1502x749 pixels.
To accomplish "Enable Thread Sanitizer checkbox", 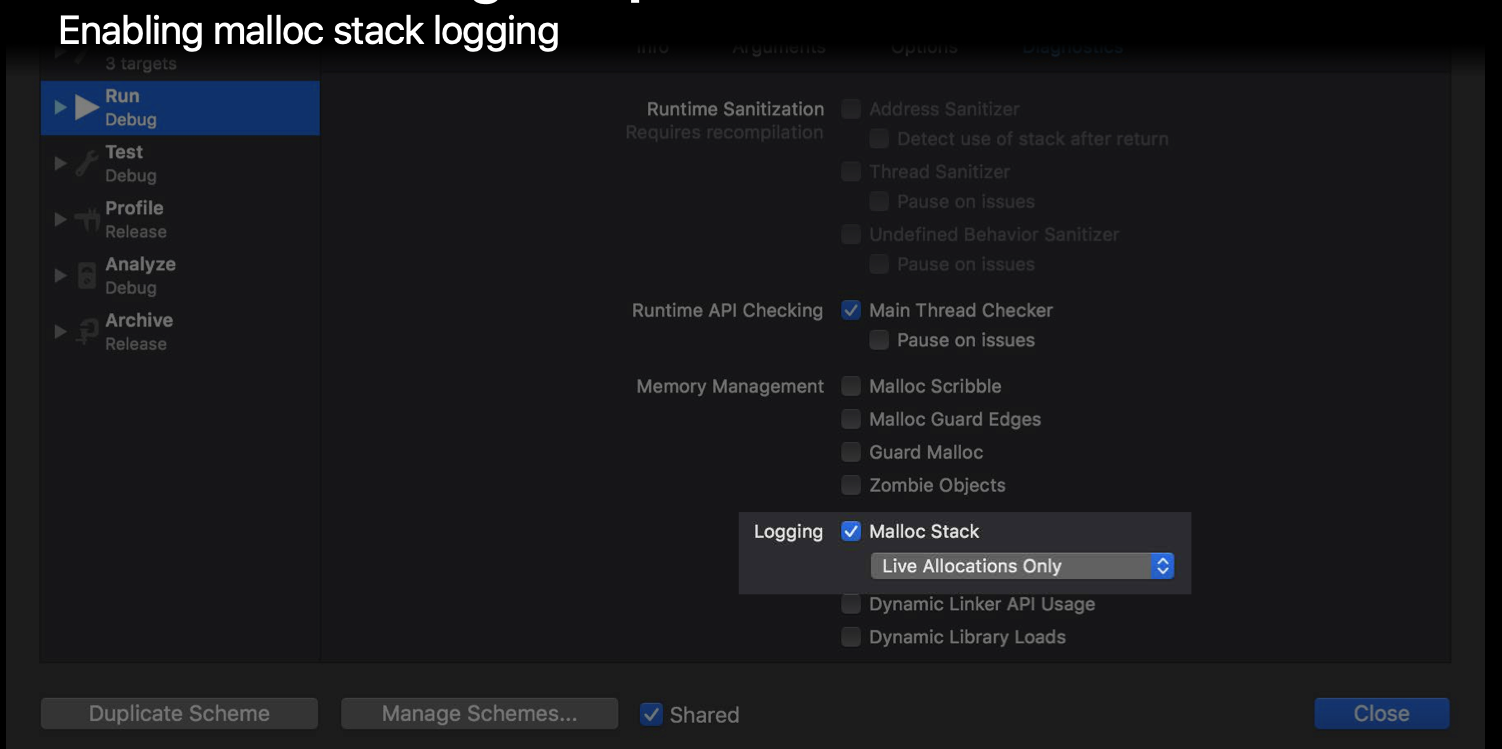I will [851, 172].
